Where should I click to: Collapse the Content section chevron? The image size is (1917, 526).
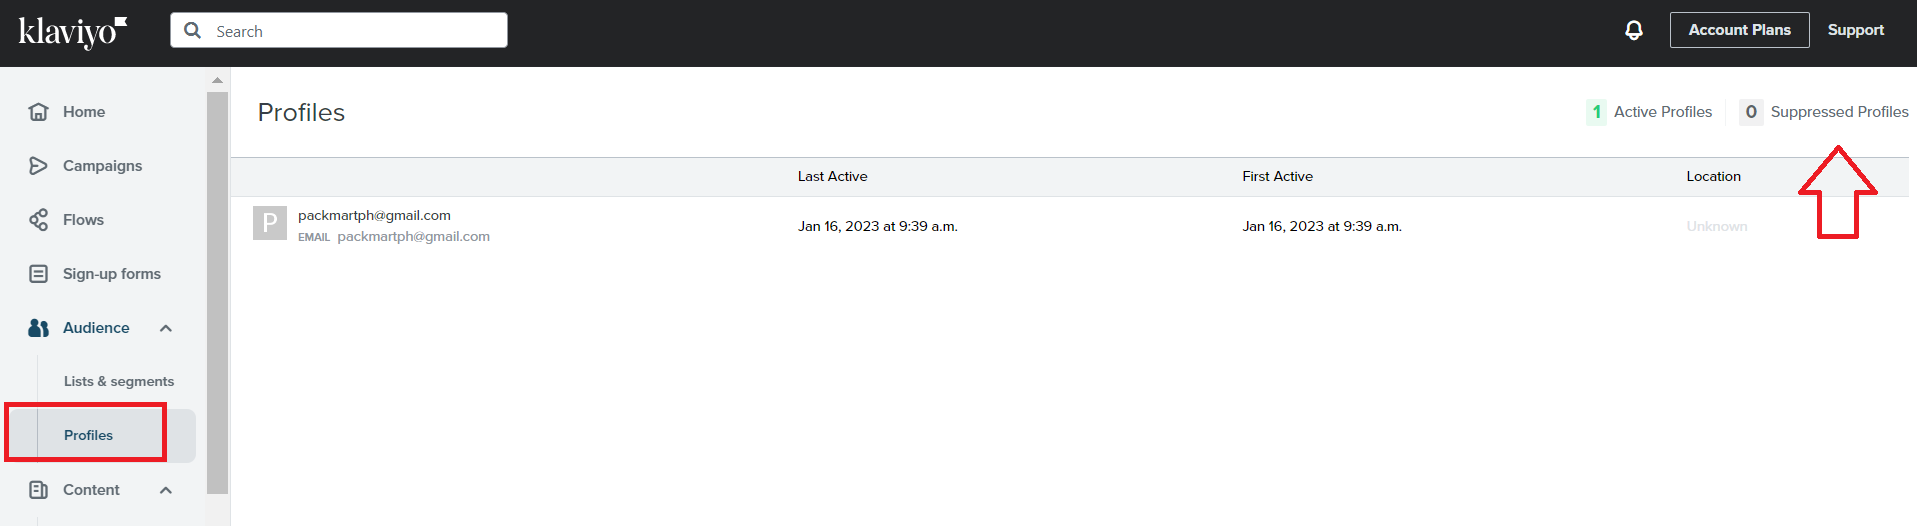[x=166, y=490]
